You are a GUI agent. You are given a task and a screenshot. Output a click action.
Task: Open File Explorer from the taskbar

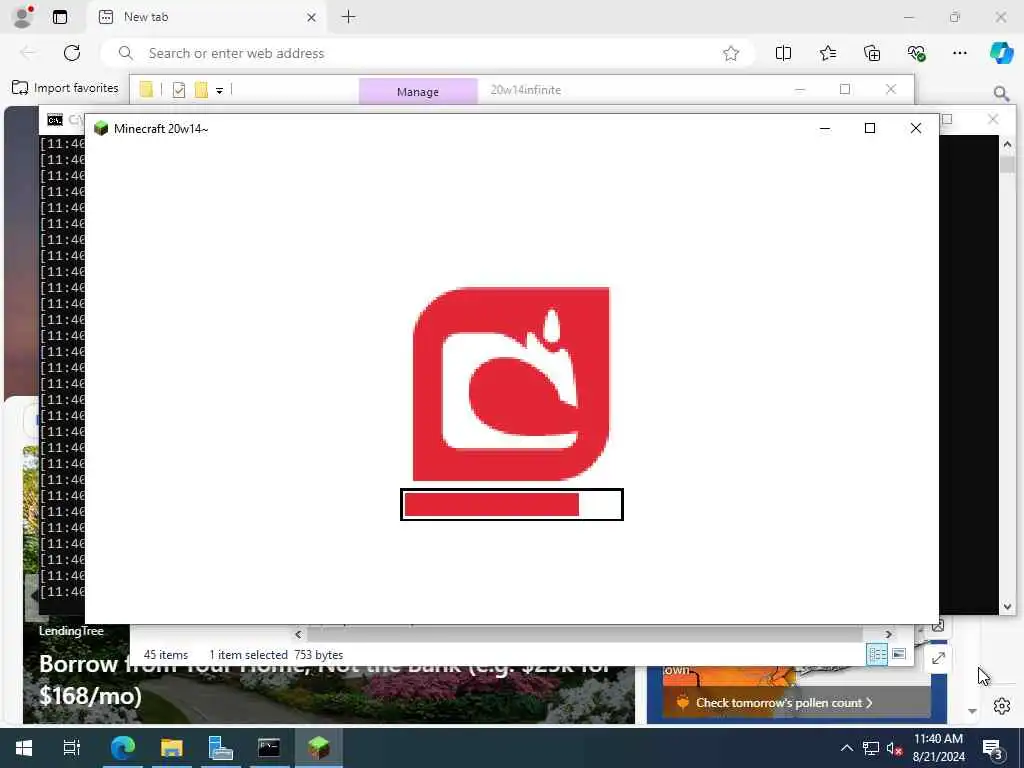tap(172, 748)
